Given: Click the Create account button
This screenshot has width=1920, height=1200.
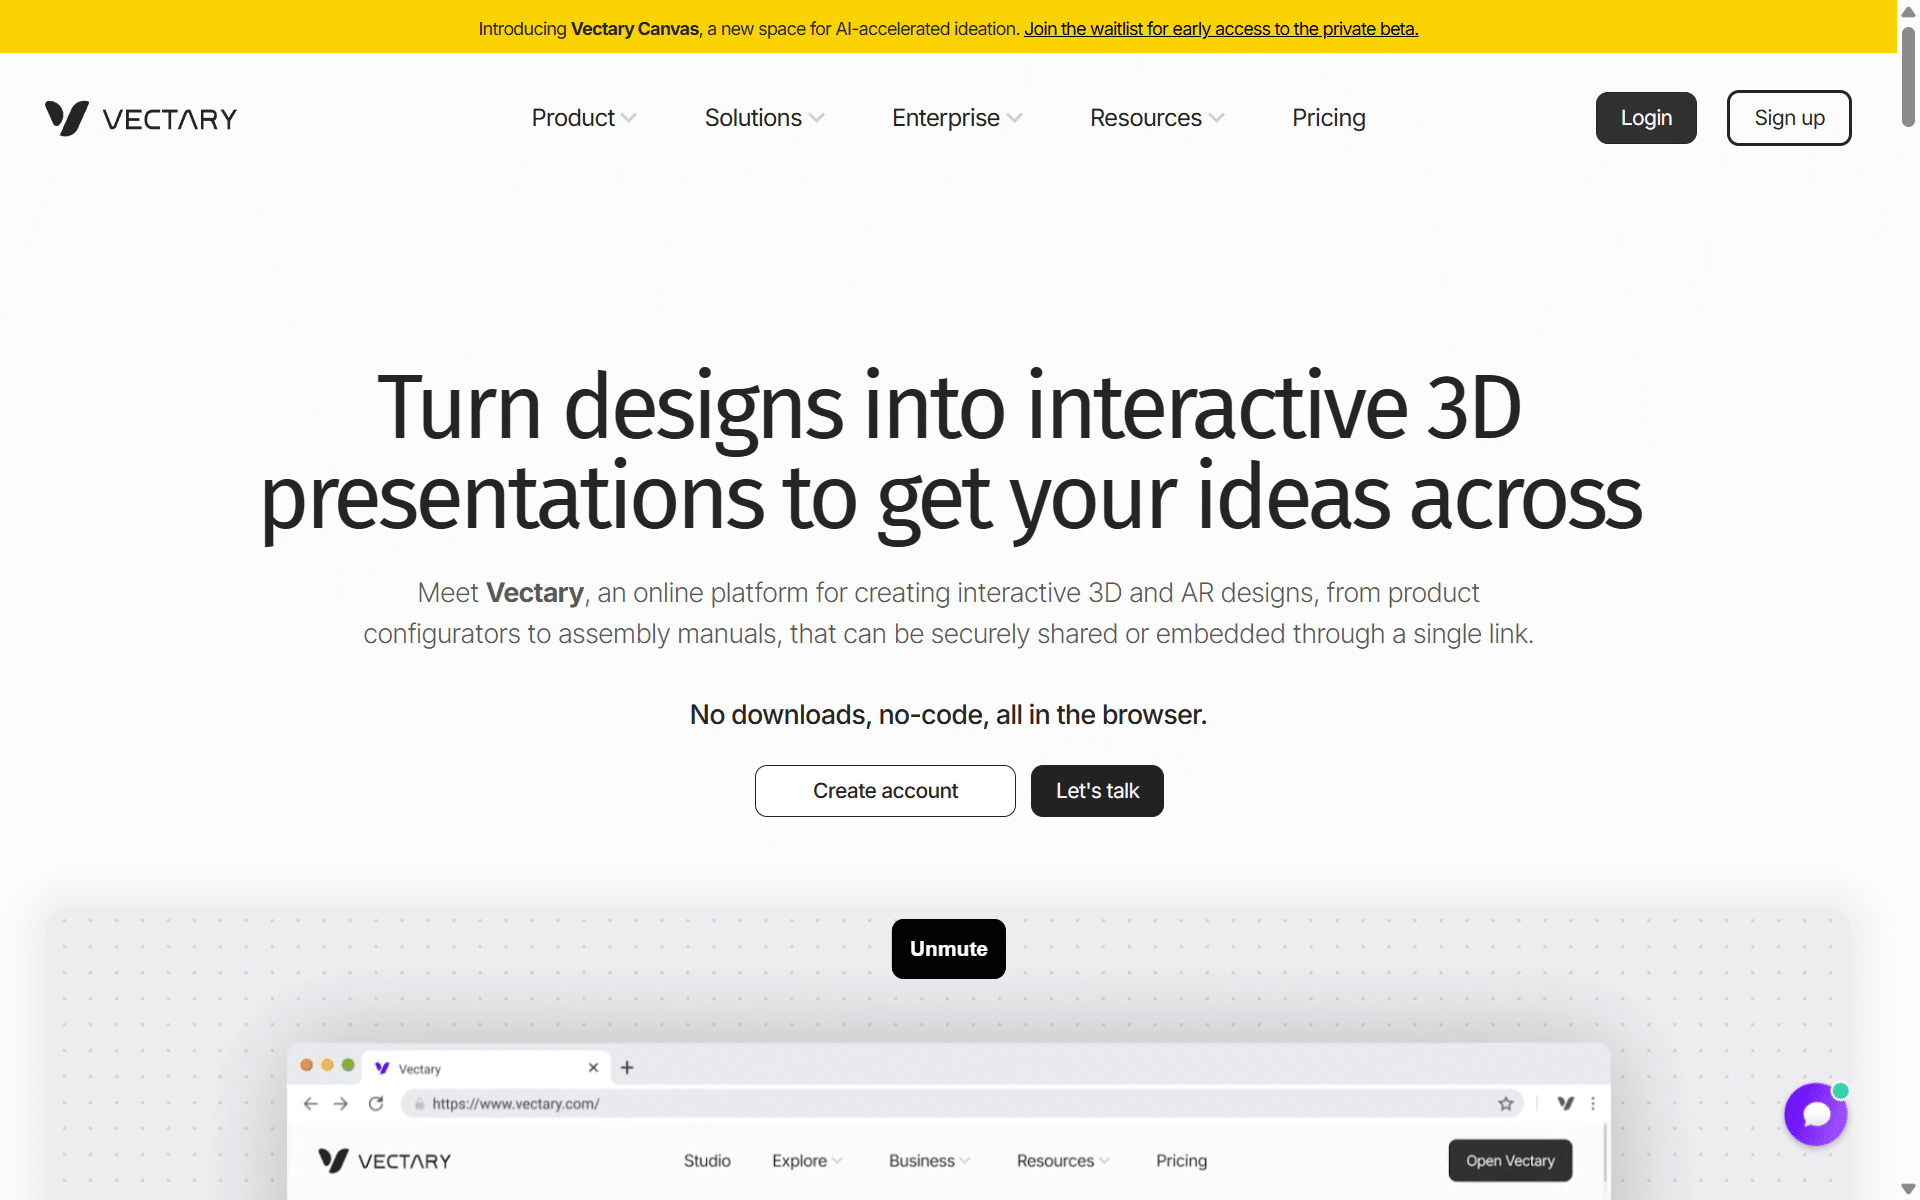Looking at the screenshot, I should click(x=885, y=791).
